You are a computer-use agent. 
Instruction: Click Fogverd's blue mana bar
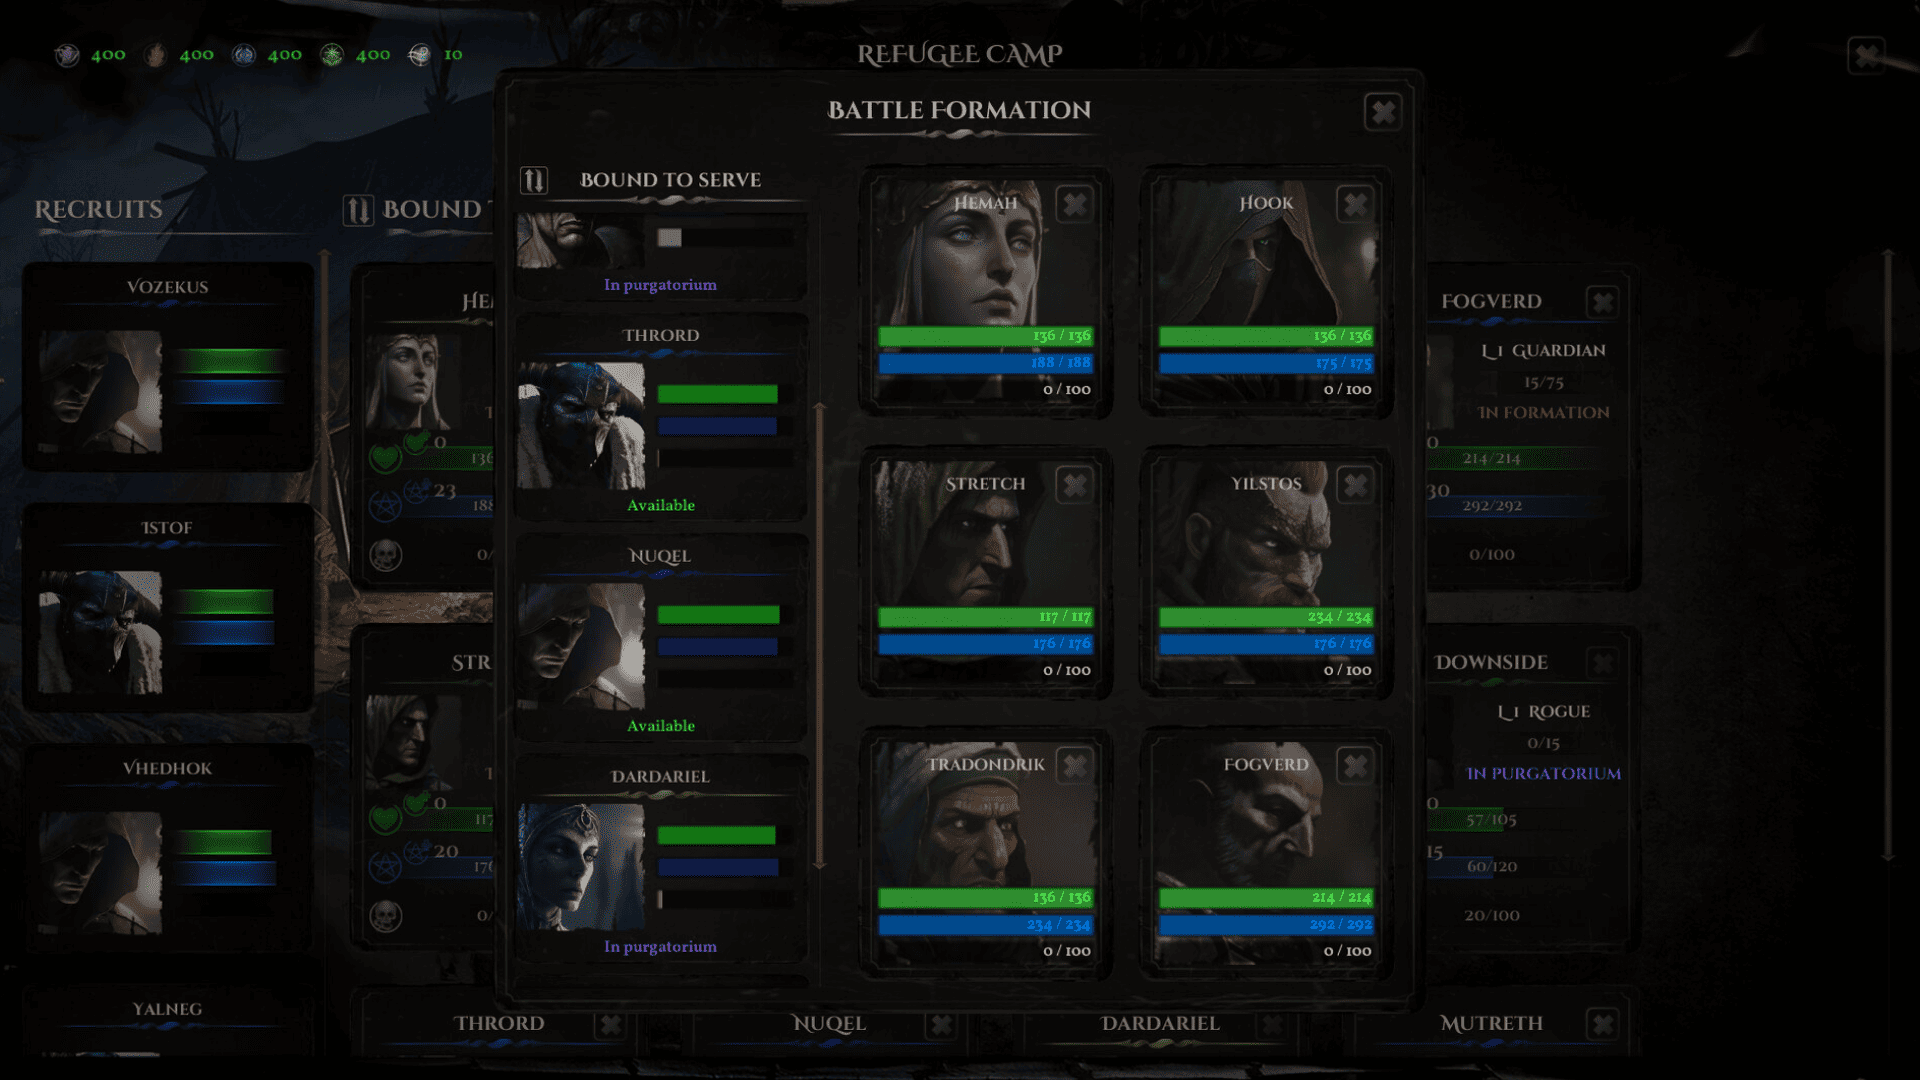tap(1266, 924)
